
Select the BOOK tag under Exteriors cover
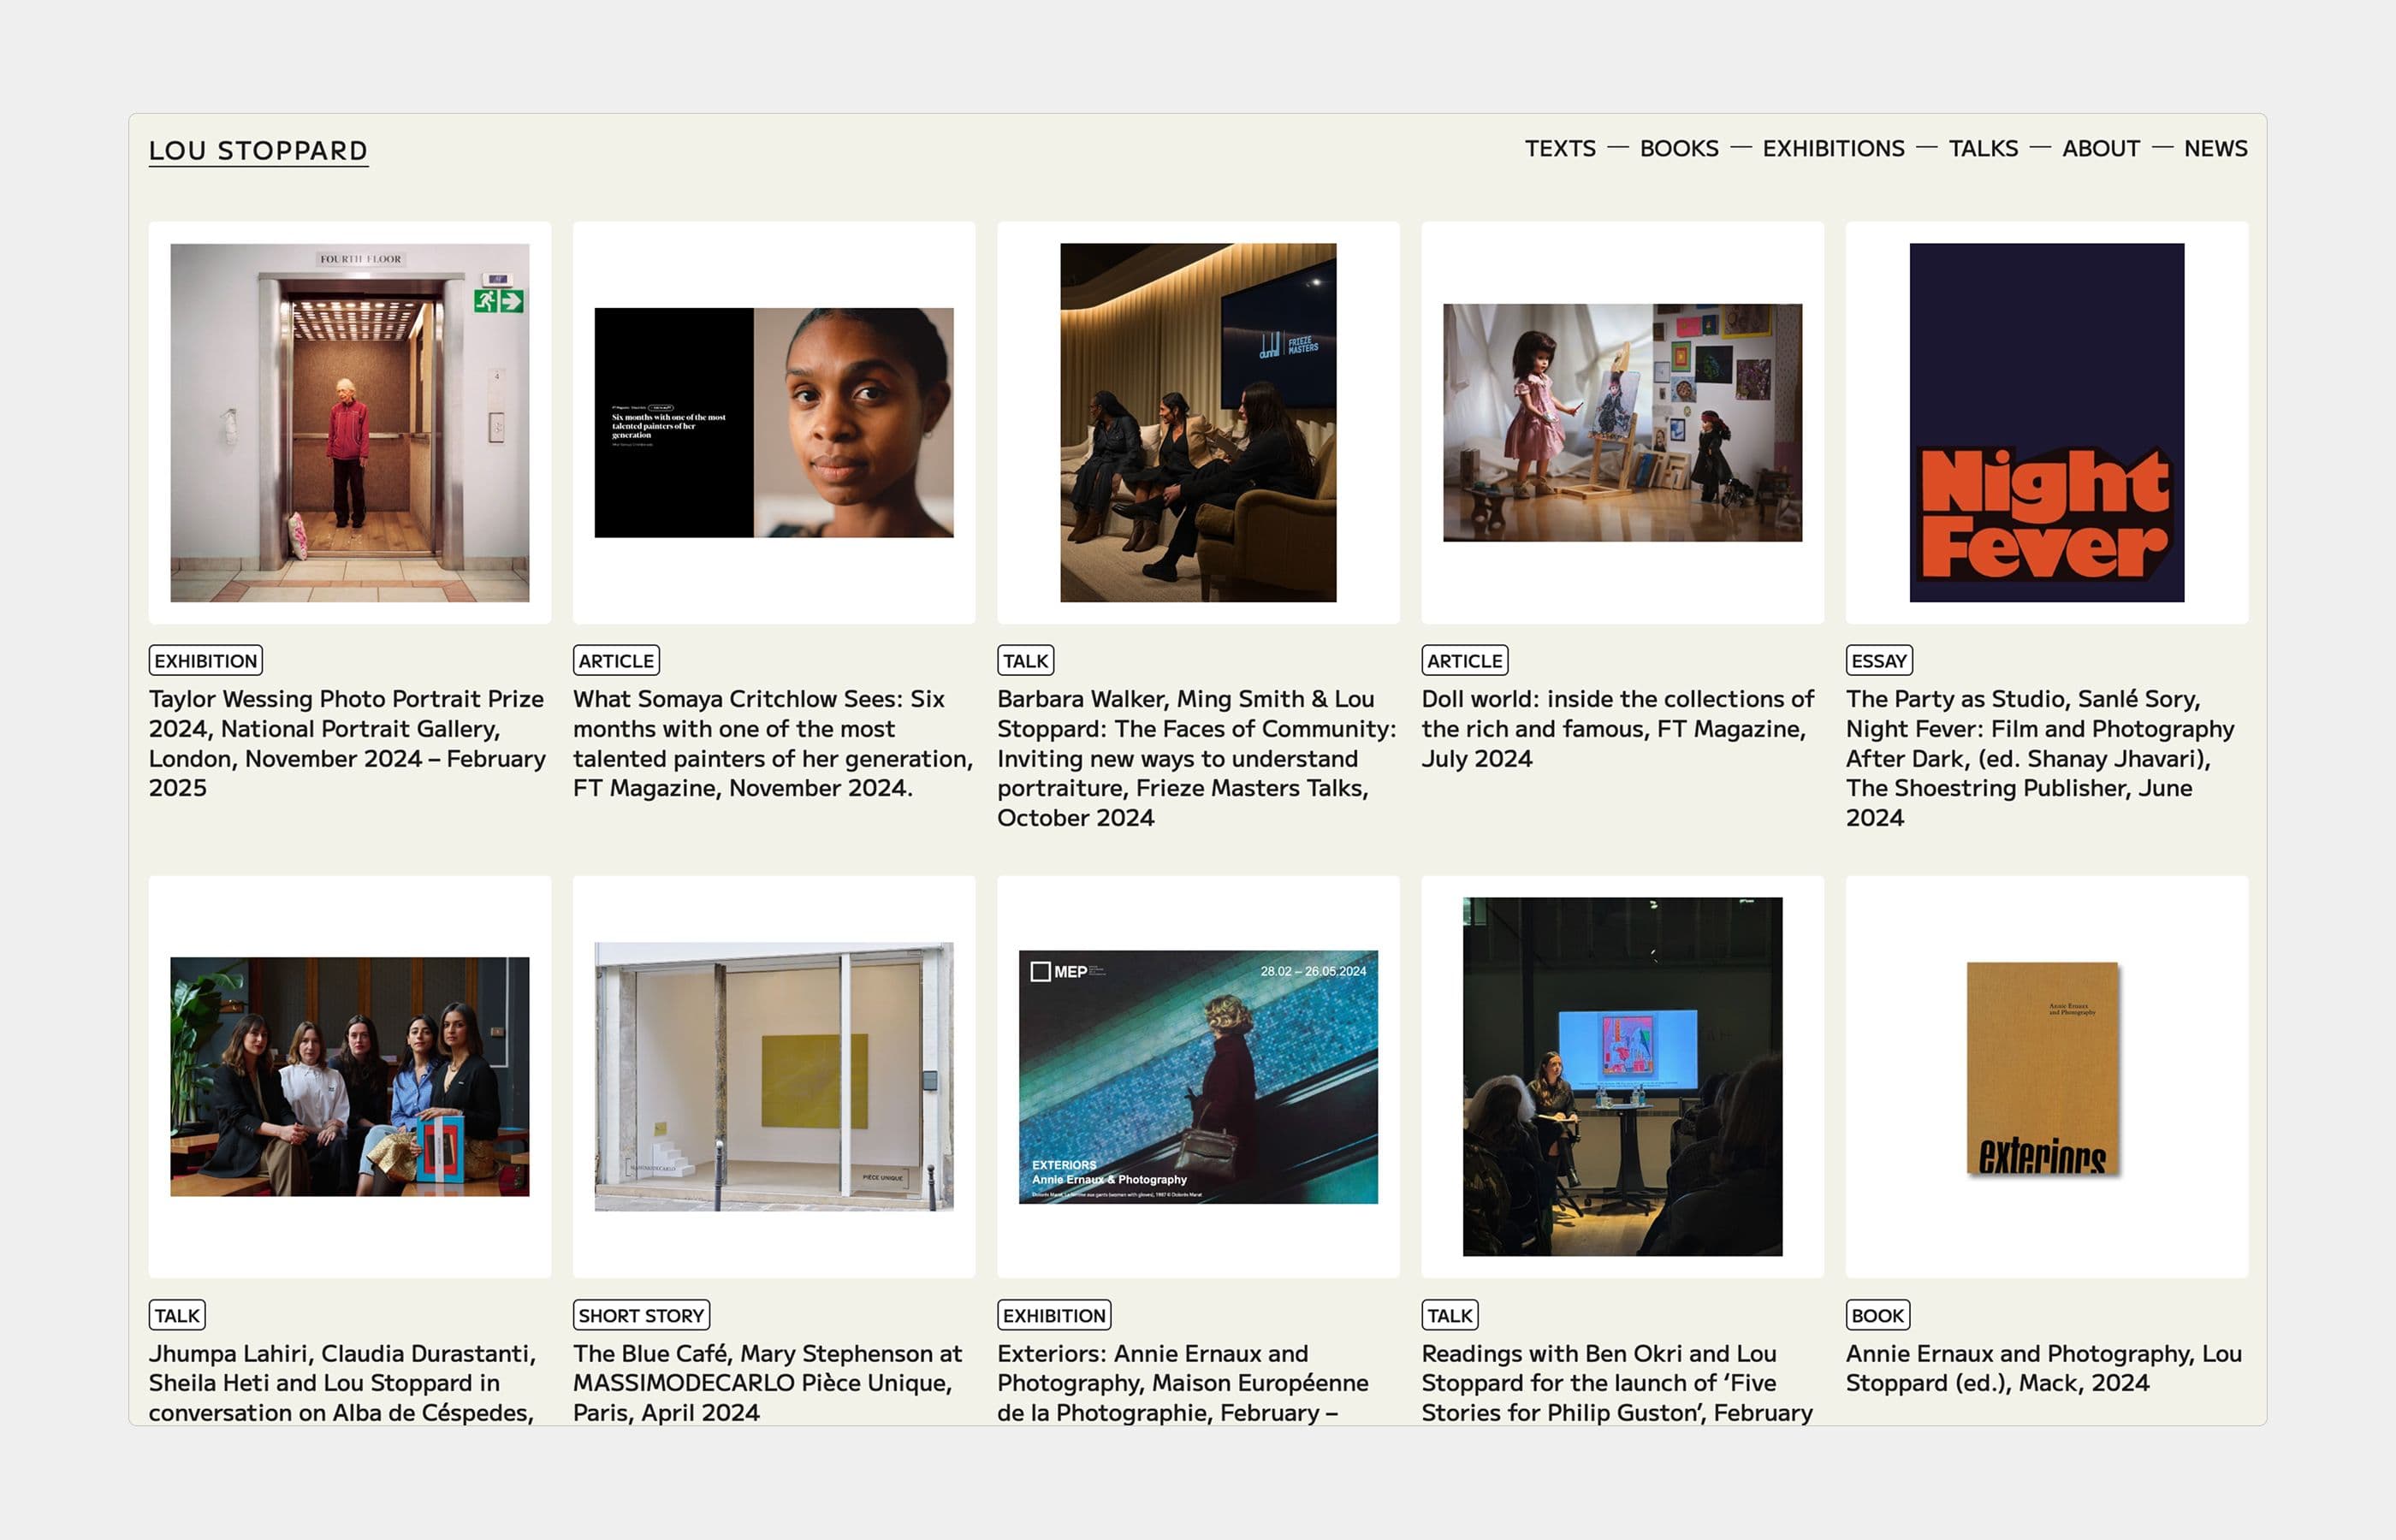[1876, 1315]
